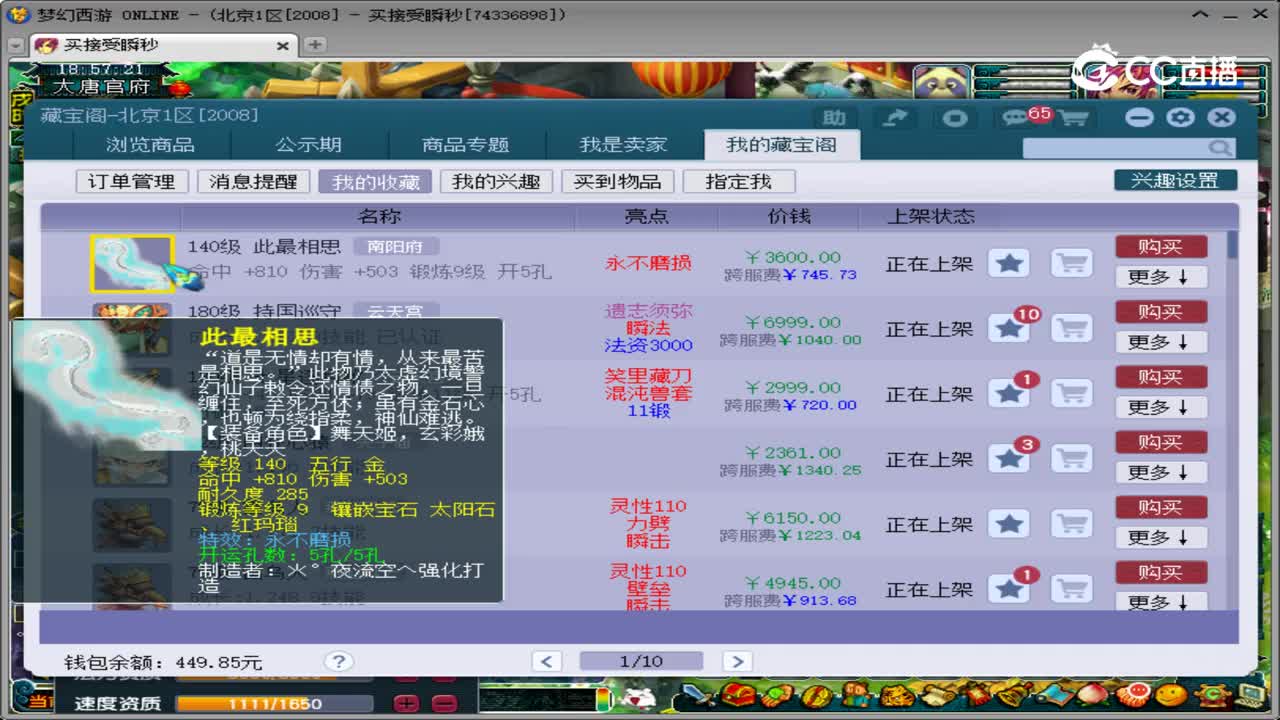Open the gear settings icon in header
This screenshot has width=1280, height=720.
tap(1180, 117)
